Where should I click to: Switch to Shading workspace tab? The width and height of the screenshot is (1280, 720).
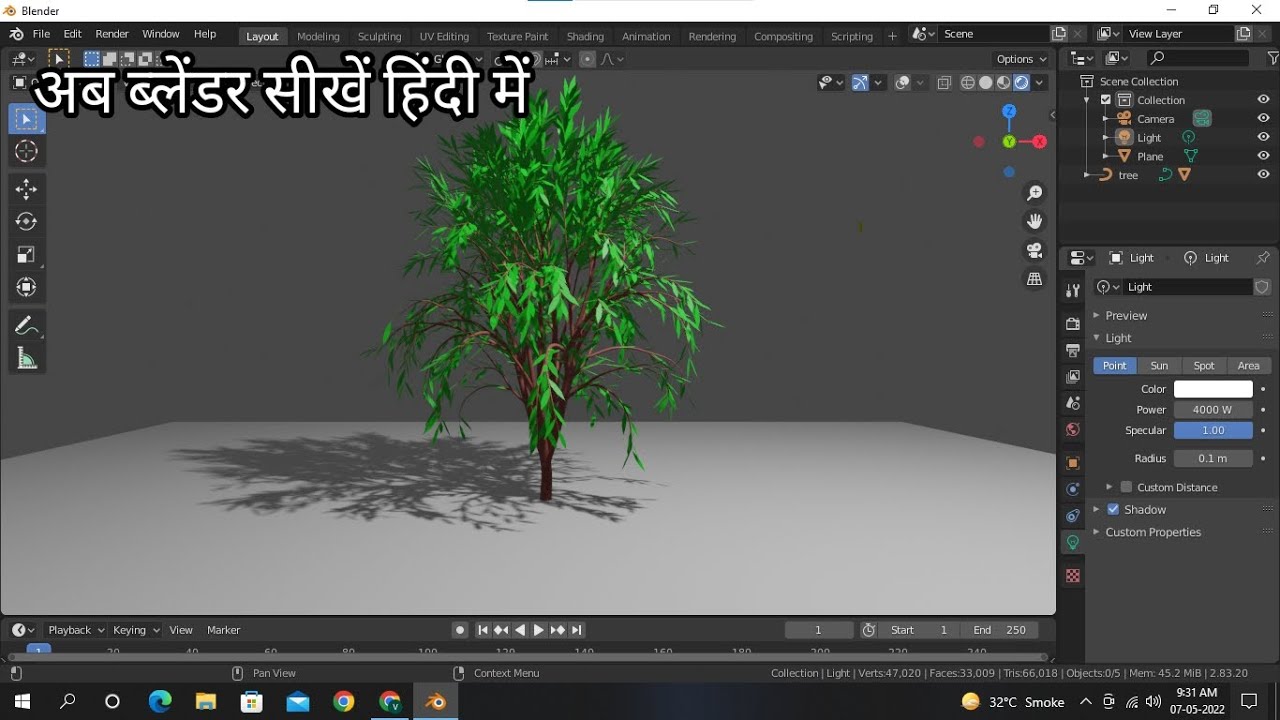tap(585, 36)
